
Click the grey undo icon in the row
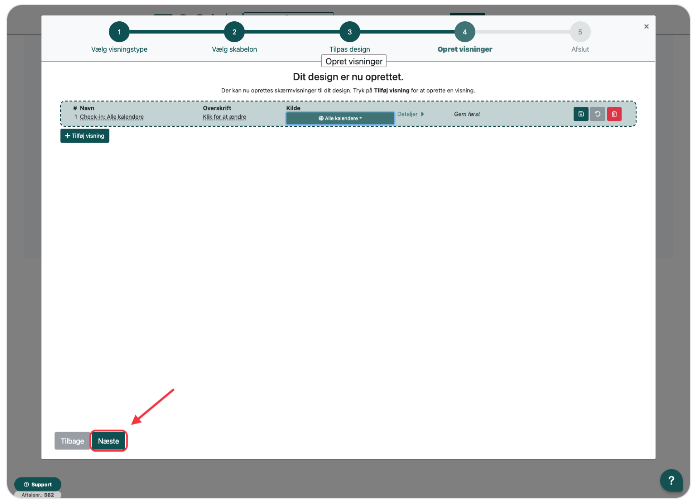coord(597,114)
